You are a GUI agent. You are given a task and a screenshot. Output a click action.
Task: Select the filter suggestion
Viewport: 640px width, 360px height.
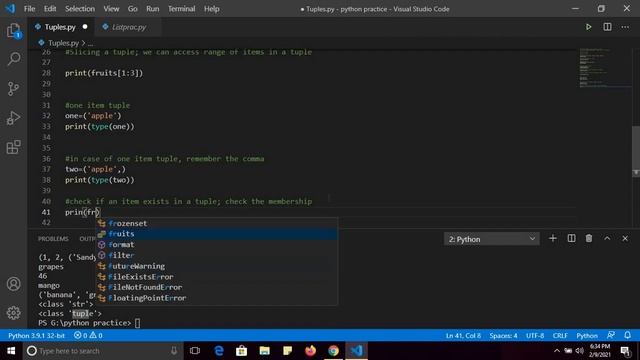(217, 255)
